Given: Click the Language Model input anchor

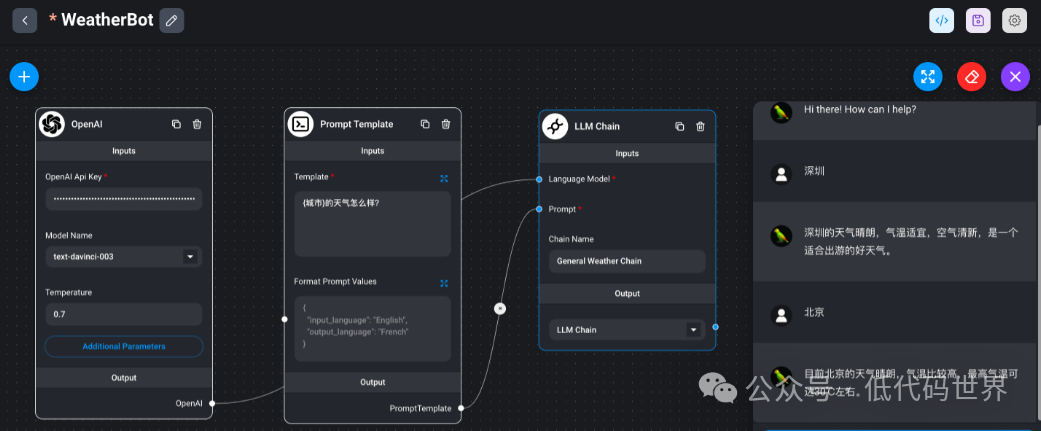Looking at the screenshot, I should click(x=539, y=179).
